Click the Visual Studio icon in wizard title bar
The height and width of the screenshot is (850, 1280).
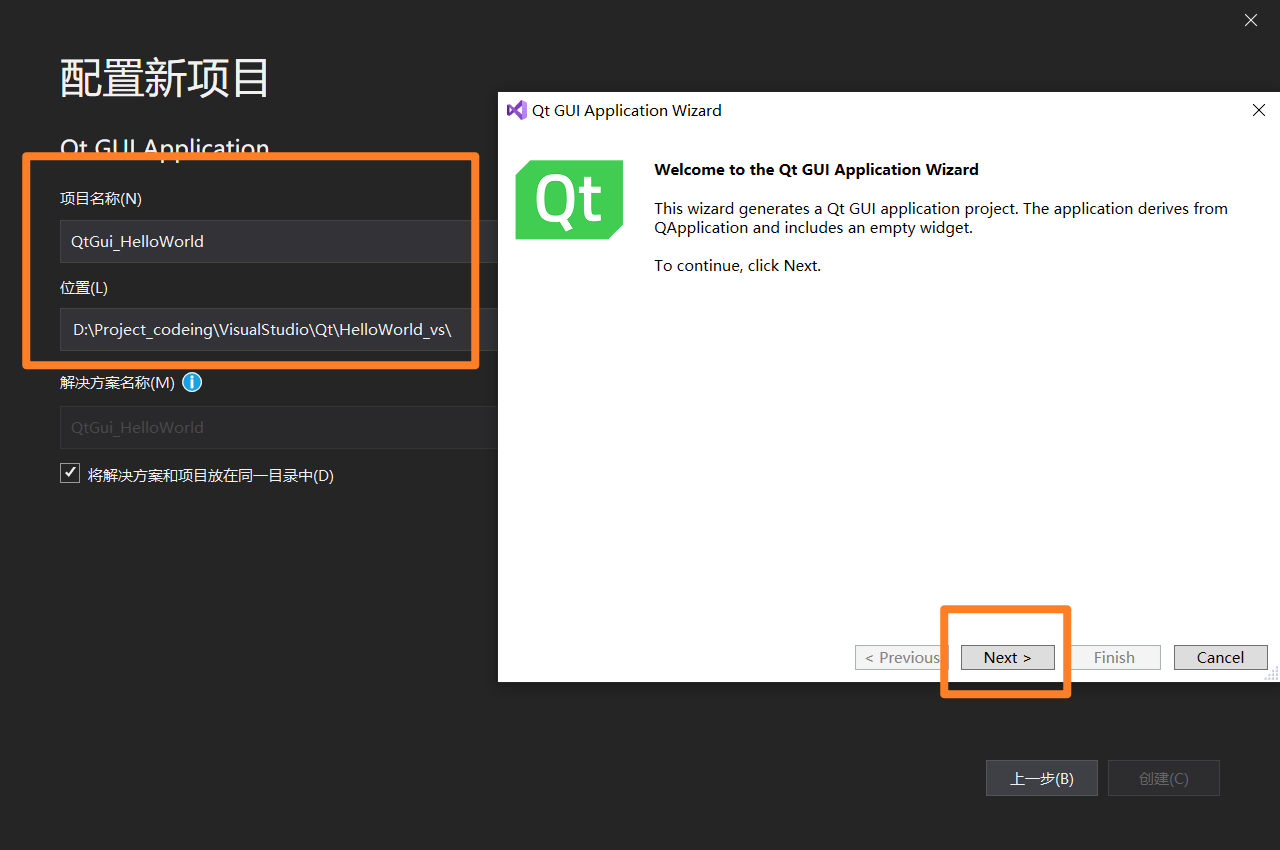517,110
